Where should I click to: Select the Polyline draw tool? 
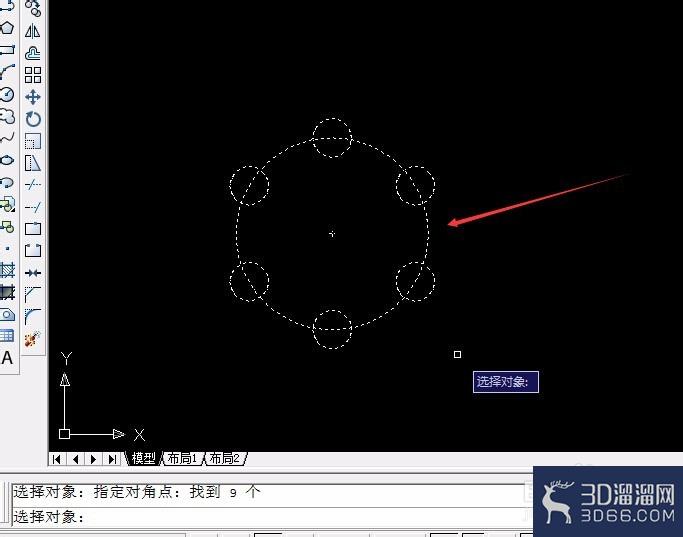[7, 6]
